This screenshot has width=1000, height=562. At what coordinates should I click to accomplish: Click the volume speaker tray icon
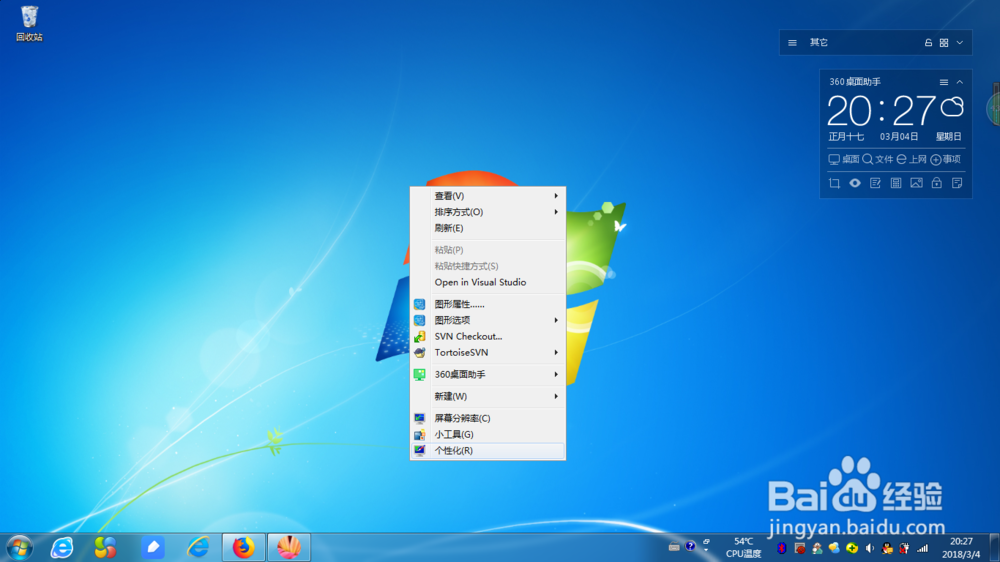tap(869, 548)
